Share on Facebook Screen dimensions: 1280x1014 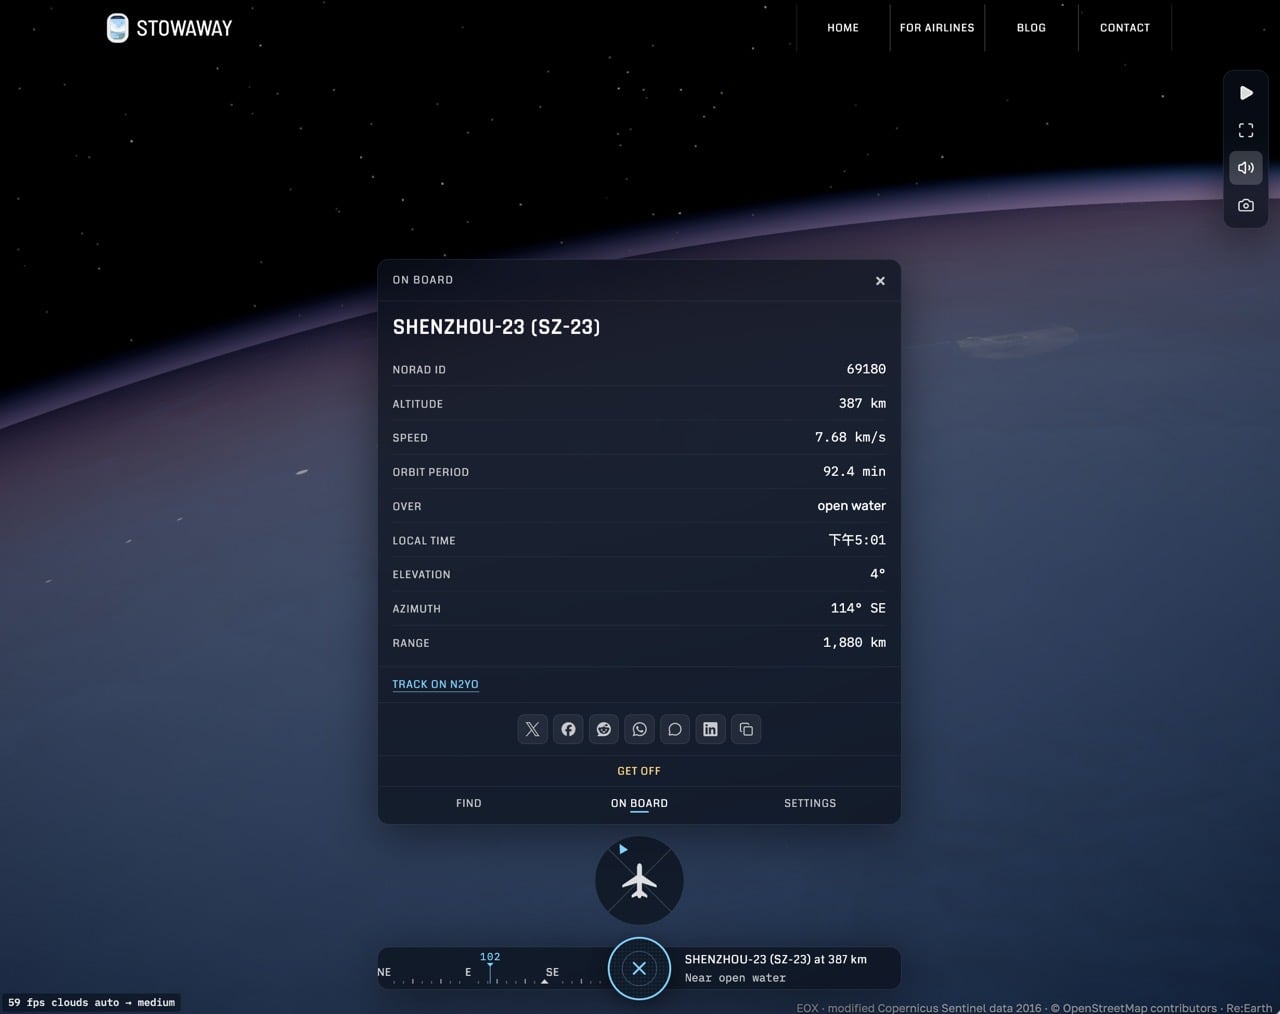click(x=568, y=729)
